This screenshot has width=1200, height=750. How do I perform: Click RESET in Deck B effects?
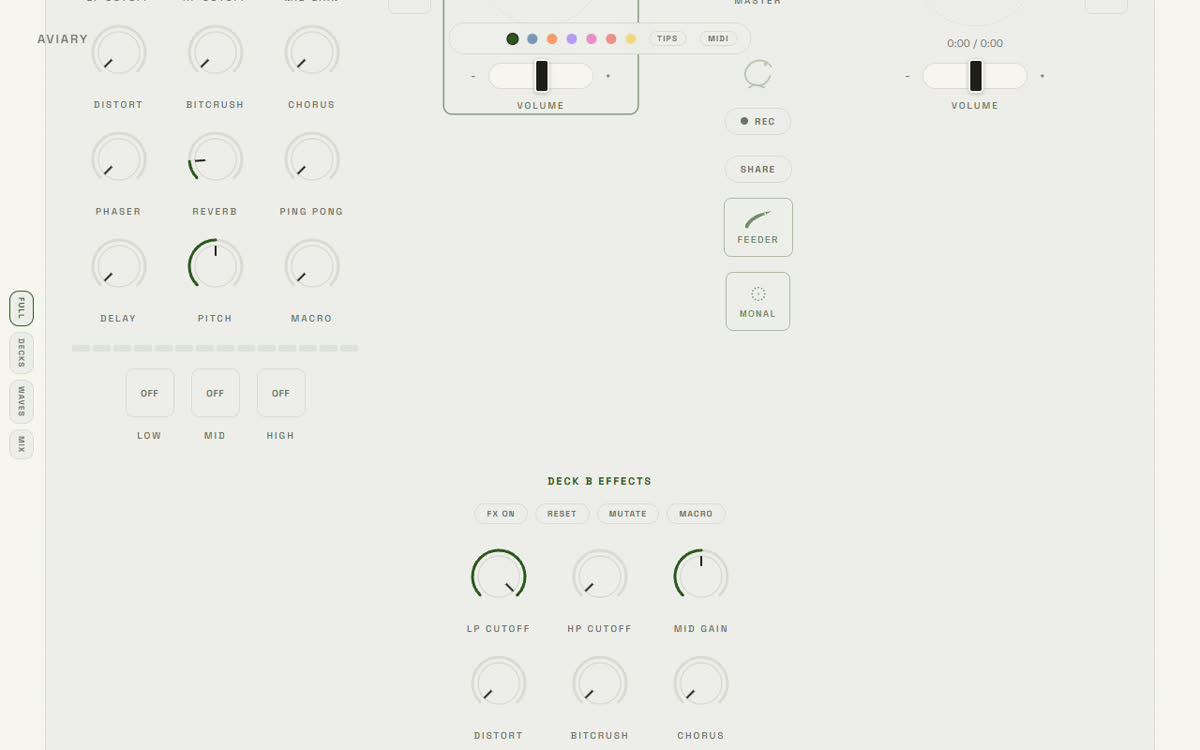tap(562, 514)
